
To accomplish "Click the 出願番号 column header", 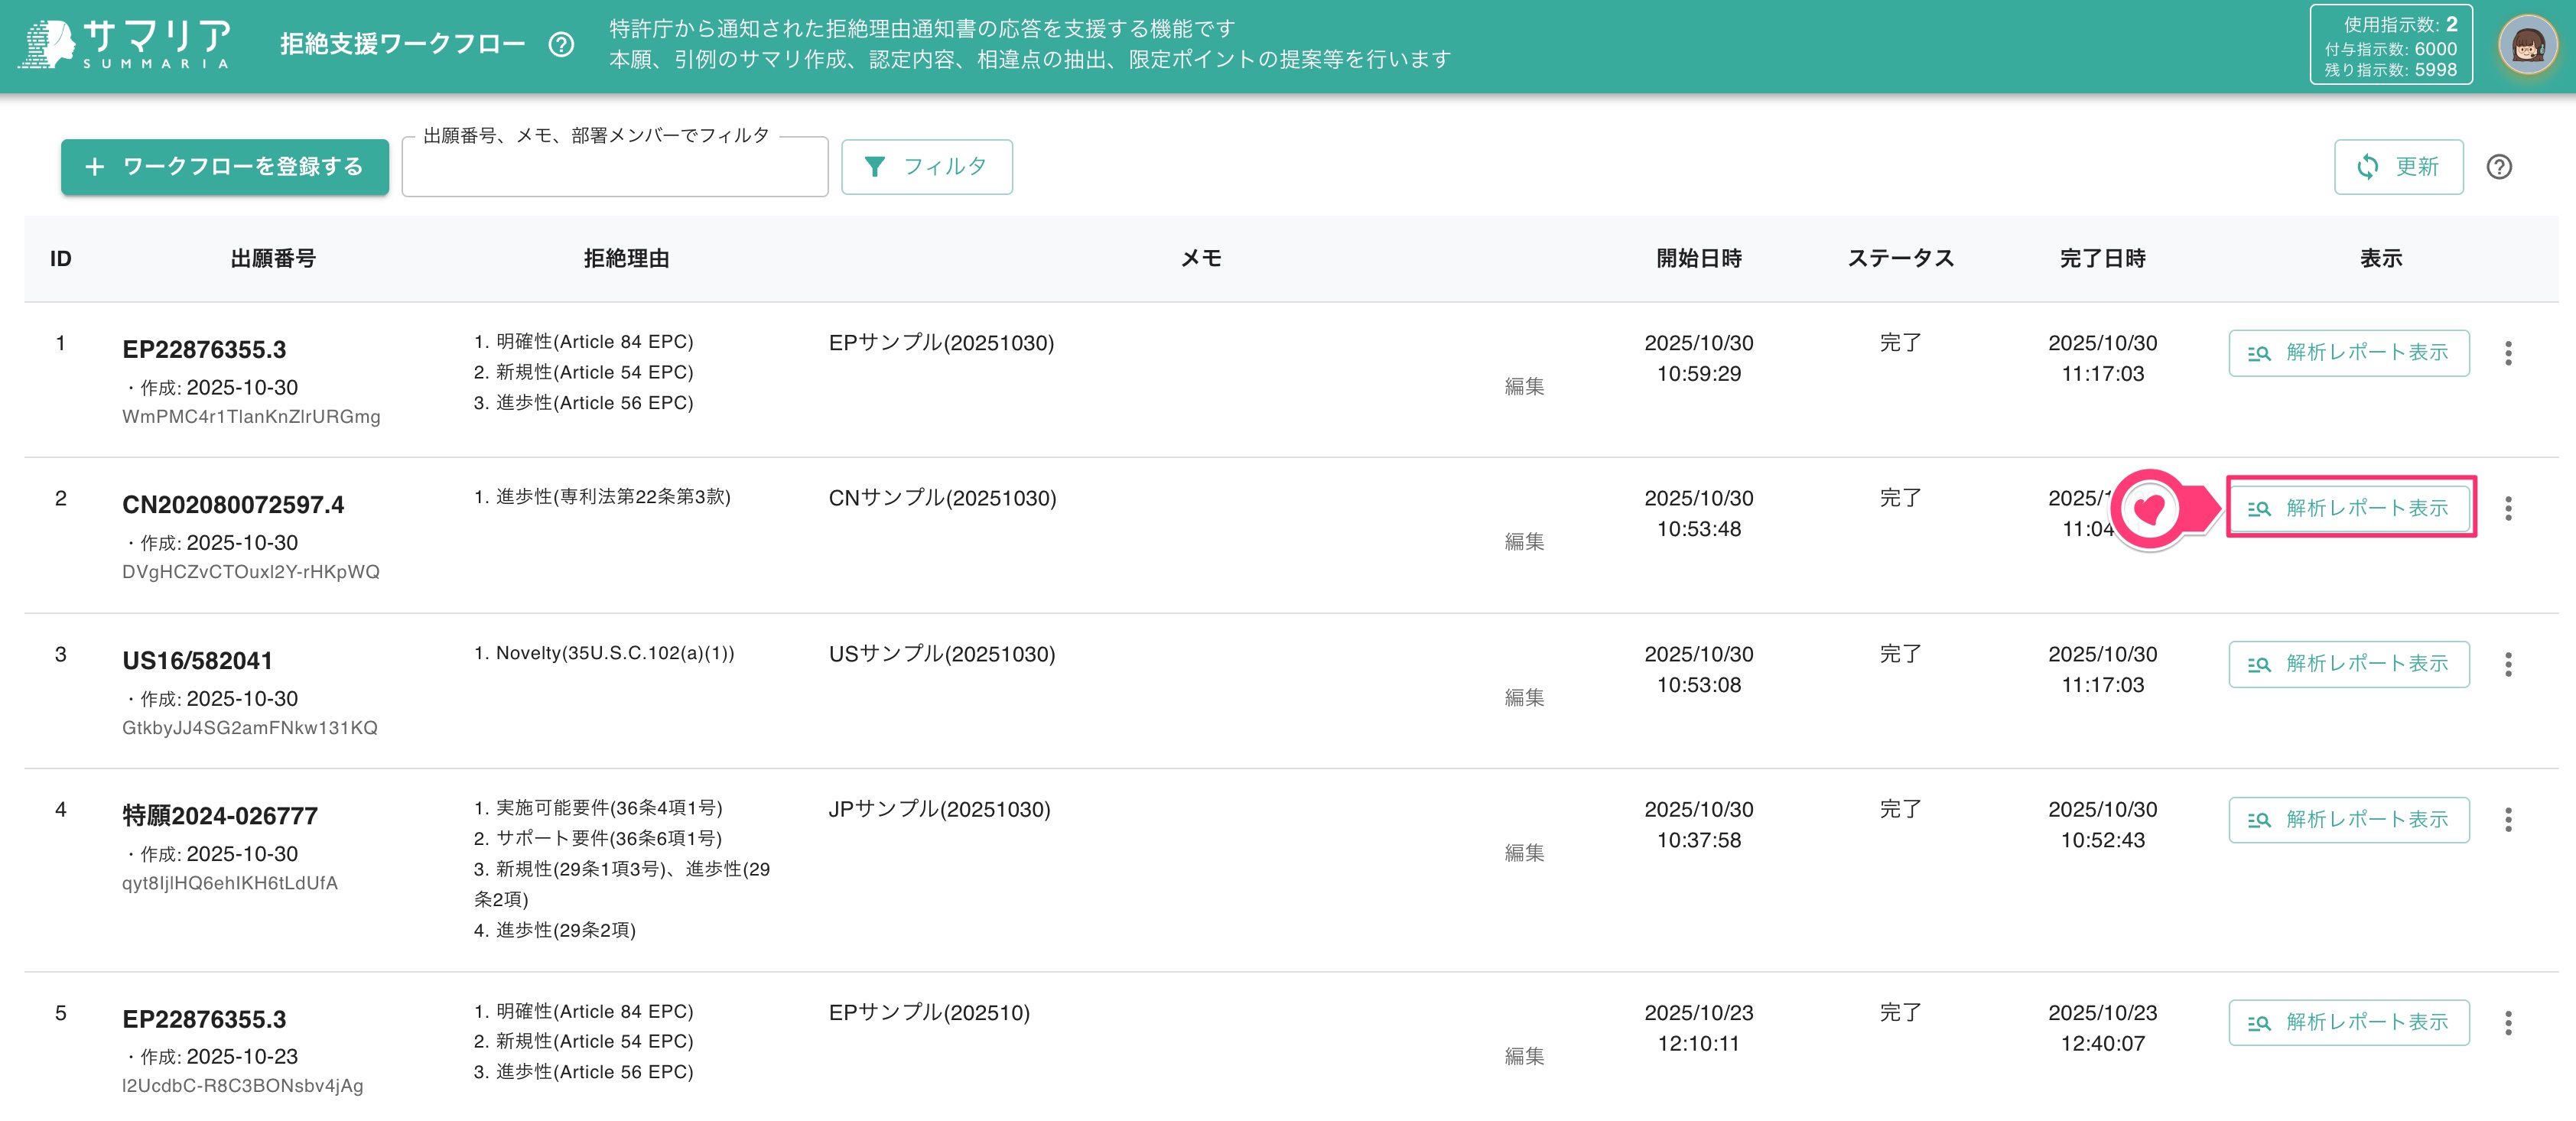I will click(273, 259).
